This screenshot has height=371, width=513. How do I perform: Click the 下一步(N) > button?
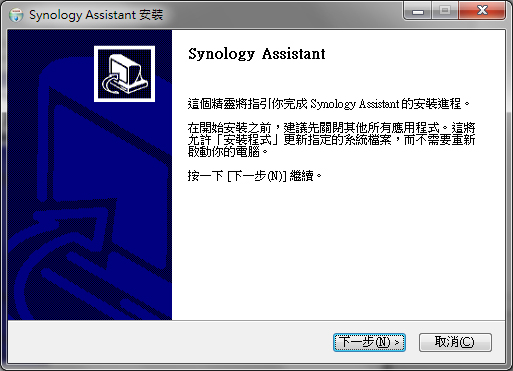click(x=369, y=342)
